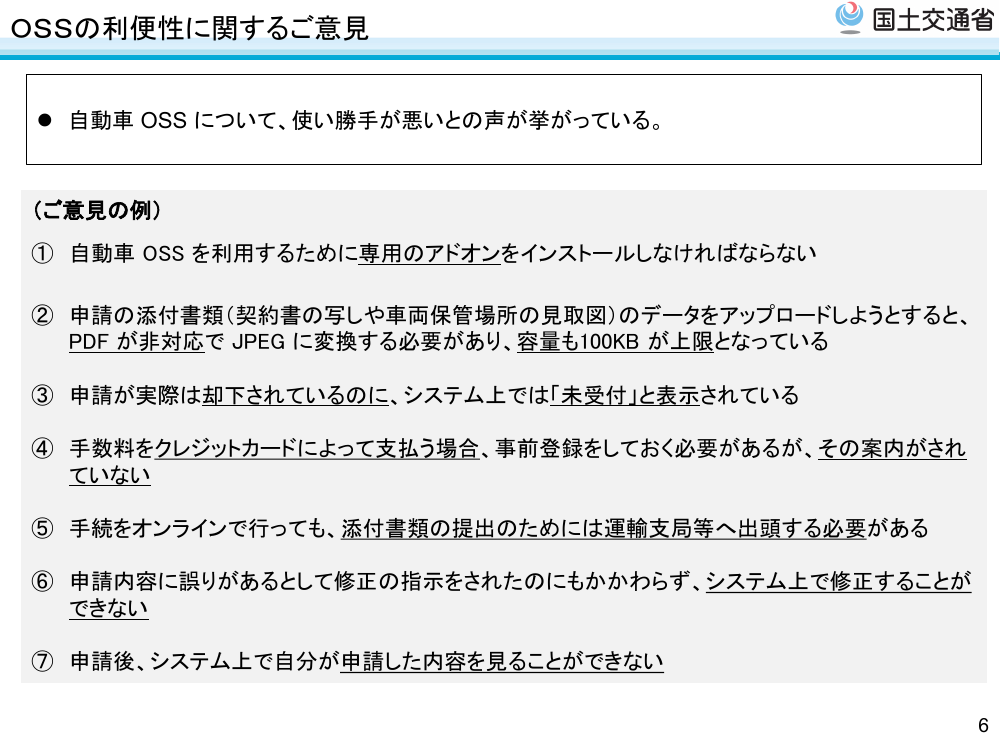Click underlined その案内がされ text
The image size is (1000, 750).
[892, 448]
